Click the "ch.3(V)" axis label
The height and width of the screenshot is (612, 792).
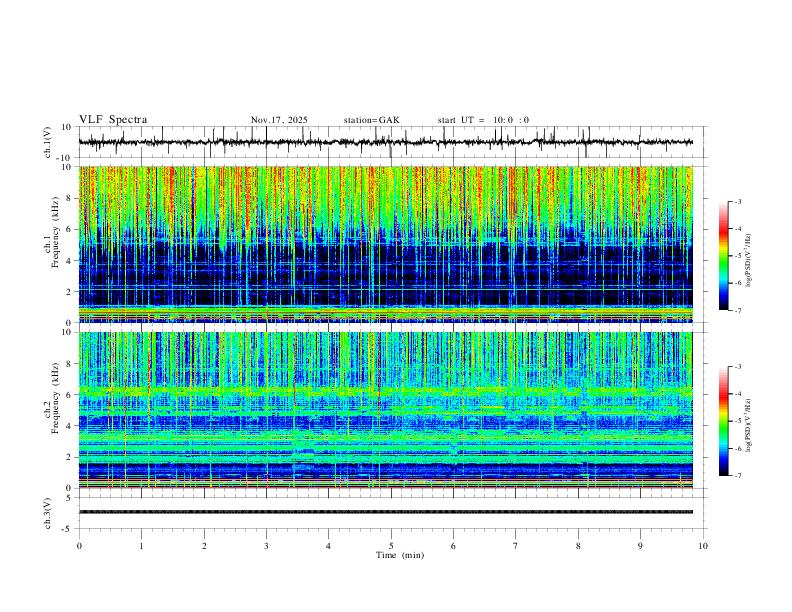point(48,513)
